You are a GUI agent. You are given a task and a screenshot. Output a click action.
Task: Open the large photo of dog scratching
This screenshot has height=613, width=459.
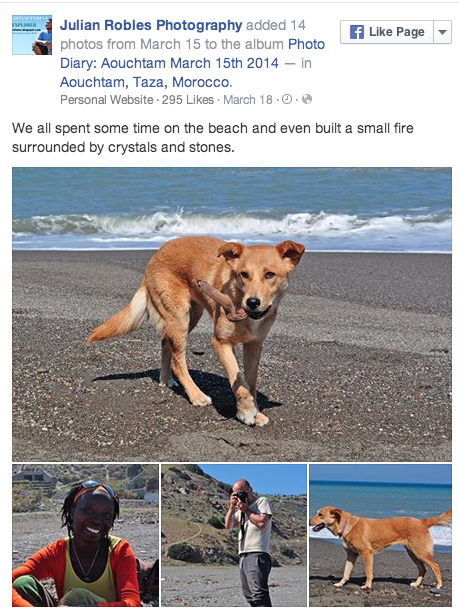232,314
